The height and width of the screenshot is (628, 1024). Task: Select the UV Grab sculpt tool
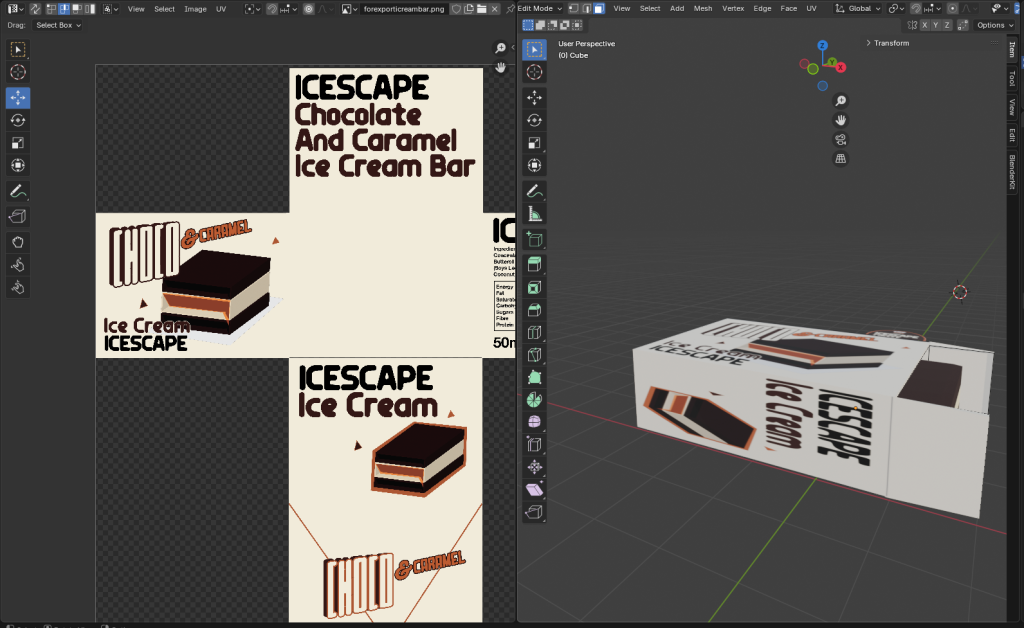pyautogui.click(x=18, y=242)
